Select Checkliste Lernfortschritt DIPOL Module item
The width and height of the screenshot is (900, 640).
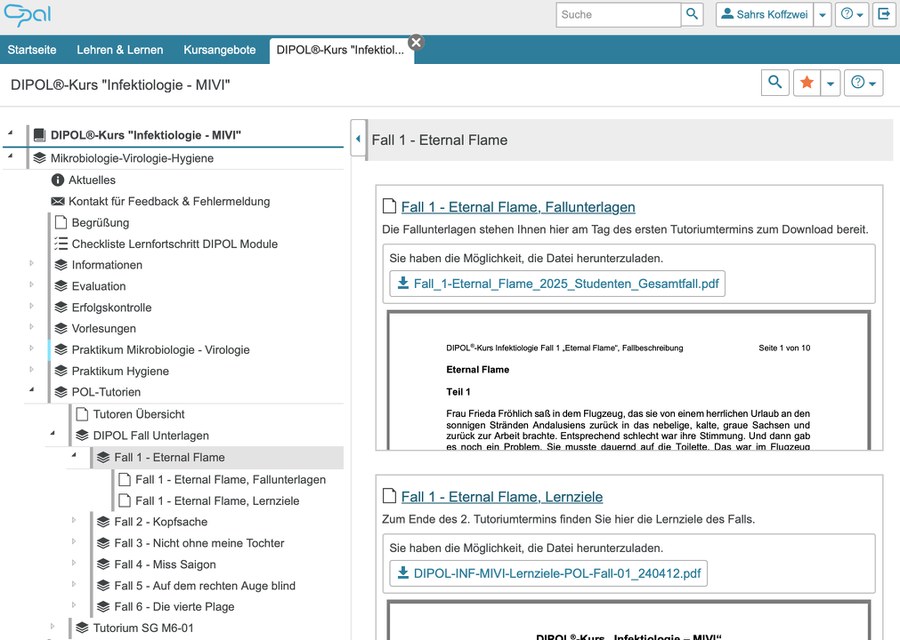174,244
